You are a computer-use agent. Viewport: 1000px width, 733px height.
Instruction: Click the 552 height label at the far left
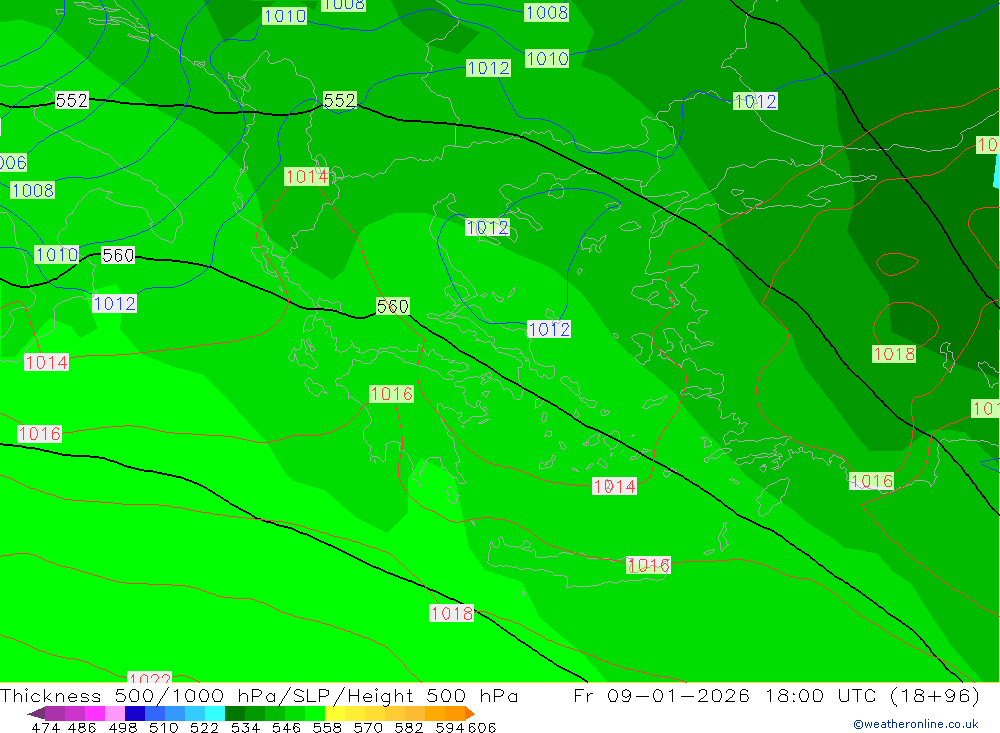(x=71, y=100)
